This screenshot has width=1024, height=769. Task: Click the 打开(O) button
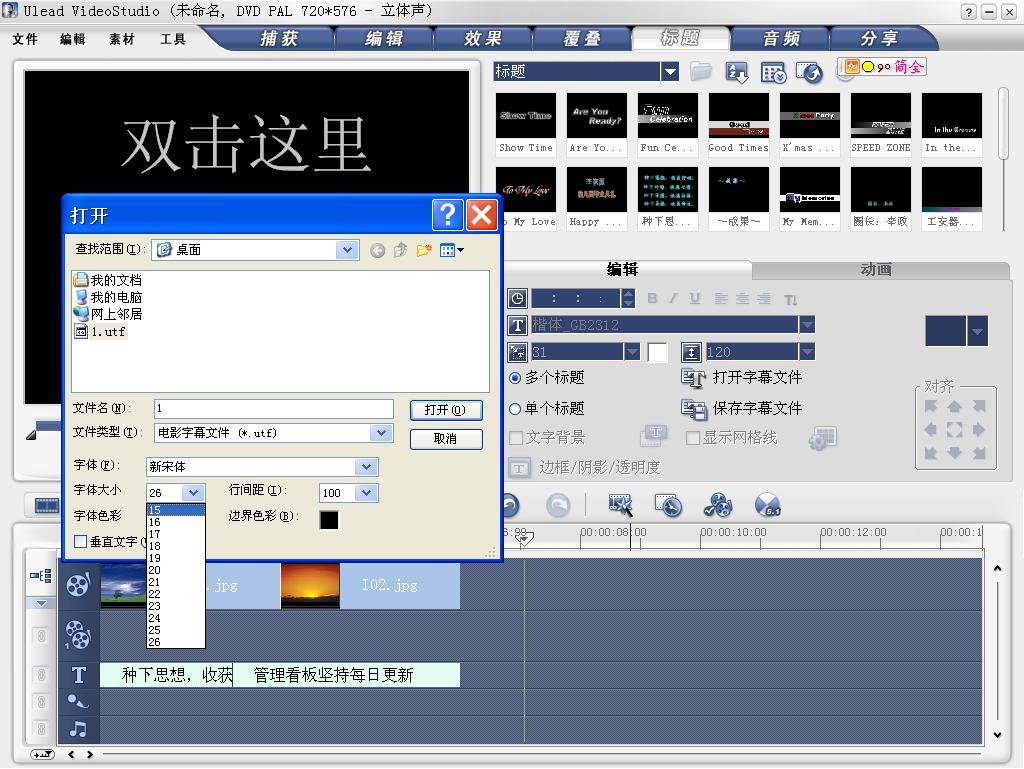click(x=445, y=410)
